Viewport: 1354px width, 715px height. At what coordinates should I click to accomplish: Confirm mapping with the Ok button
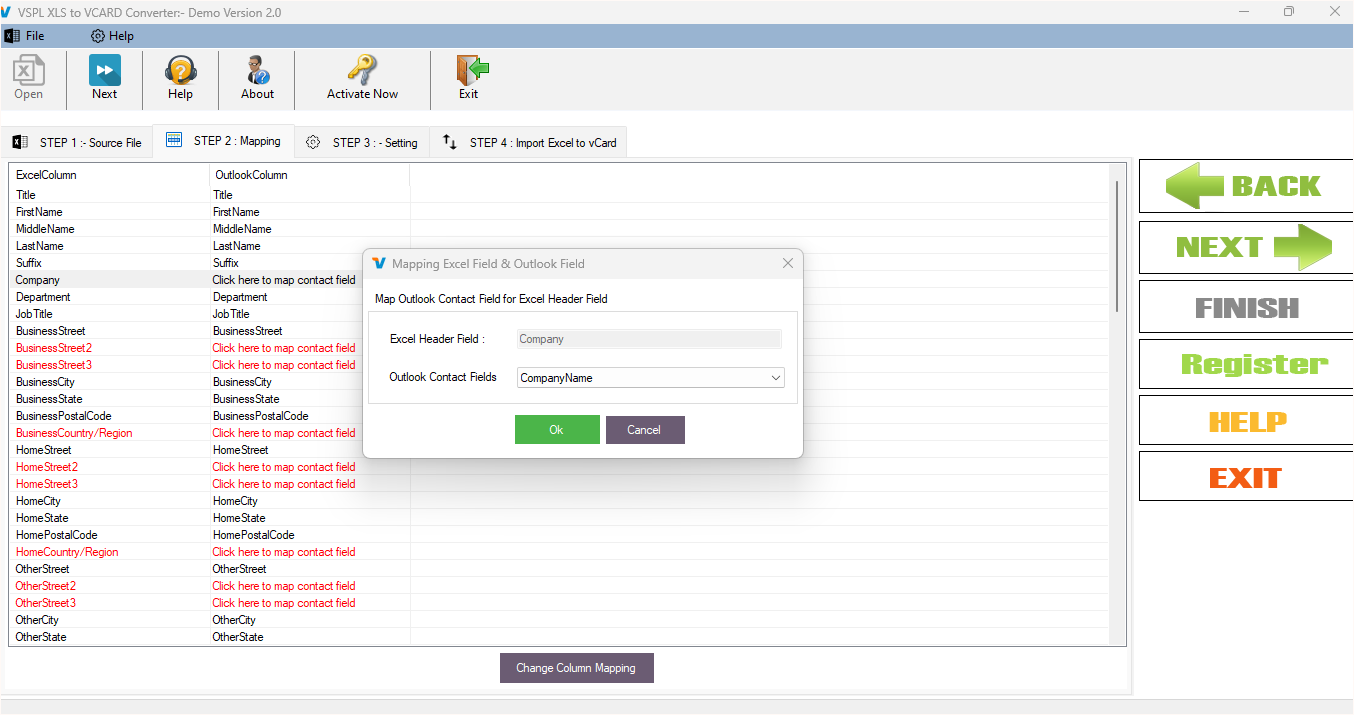coord(557,430)
